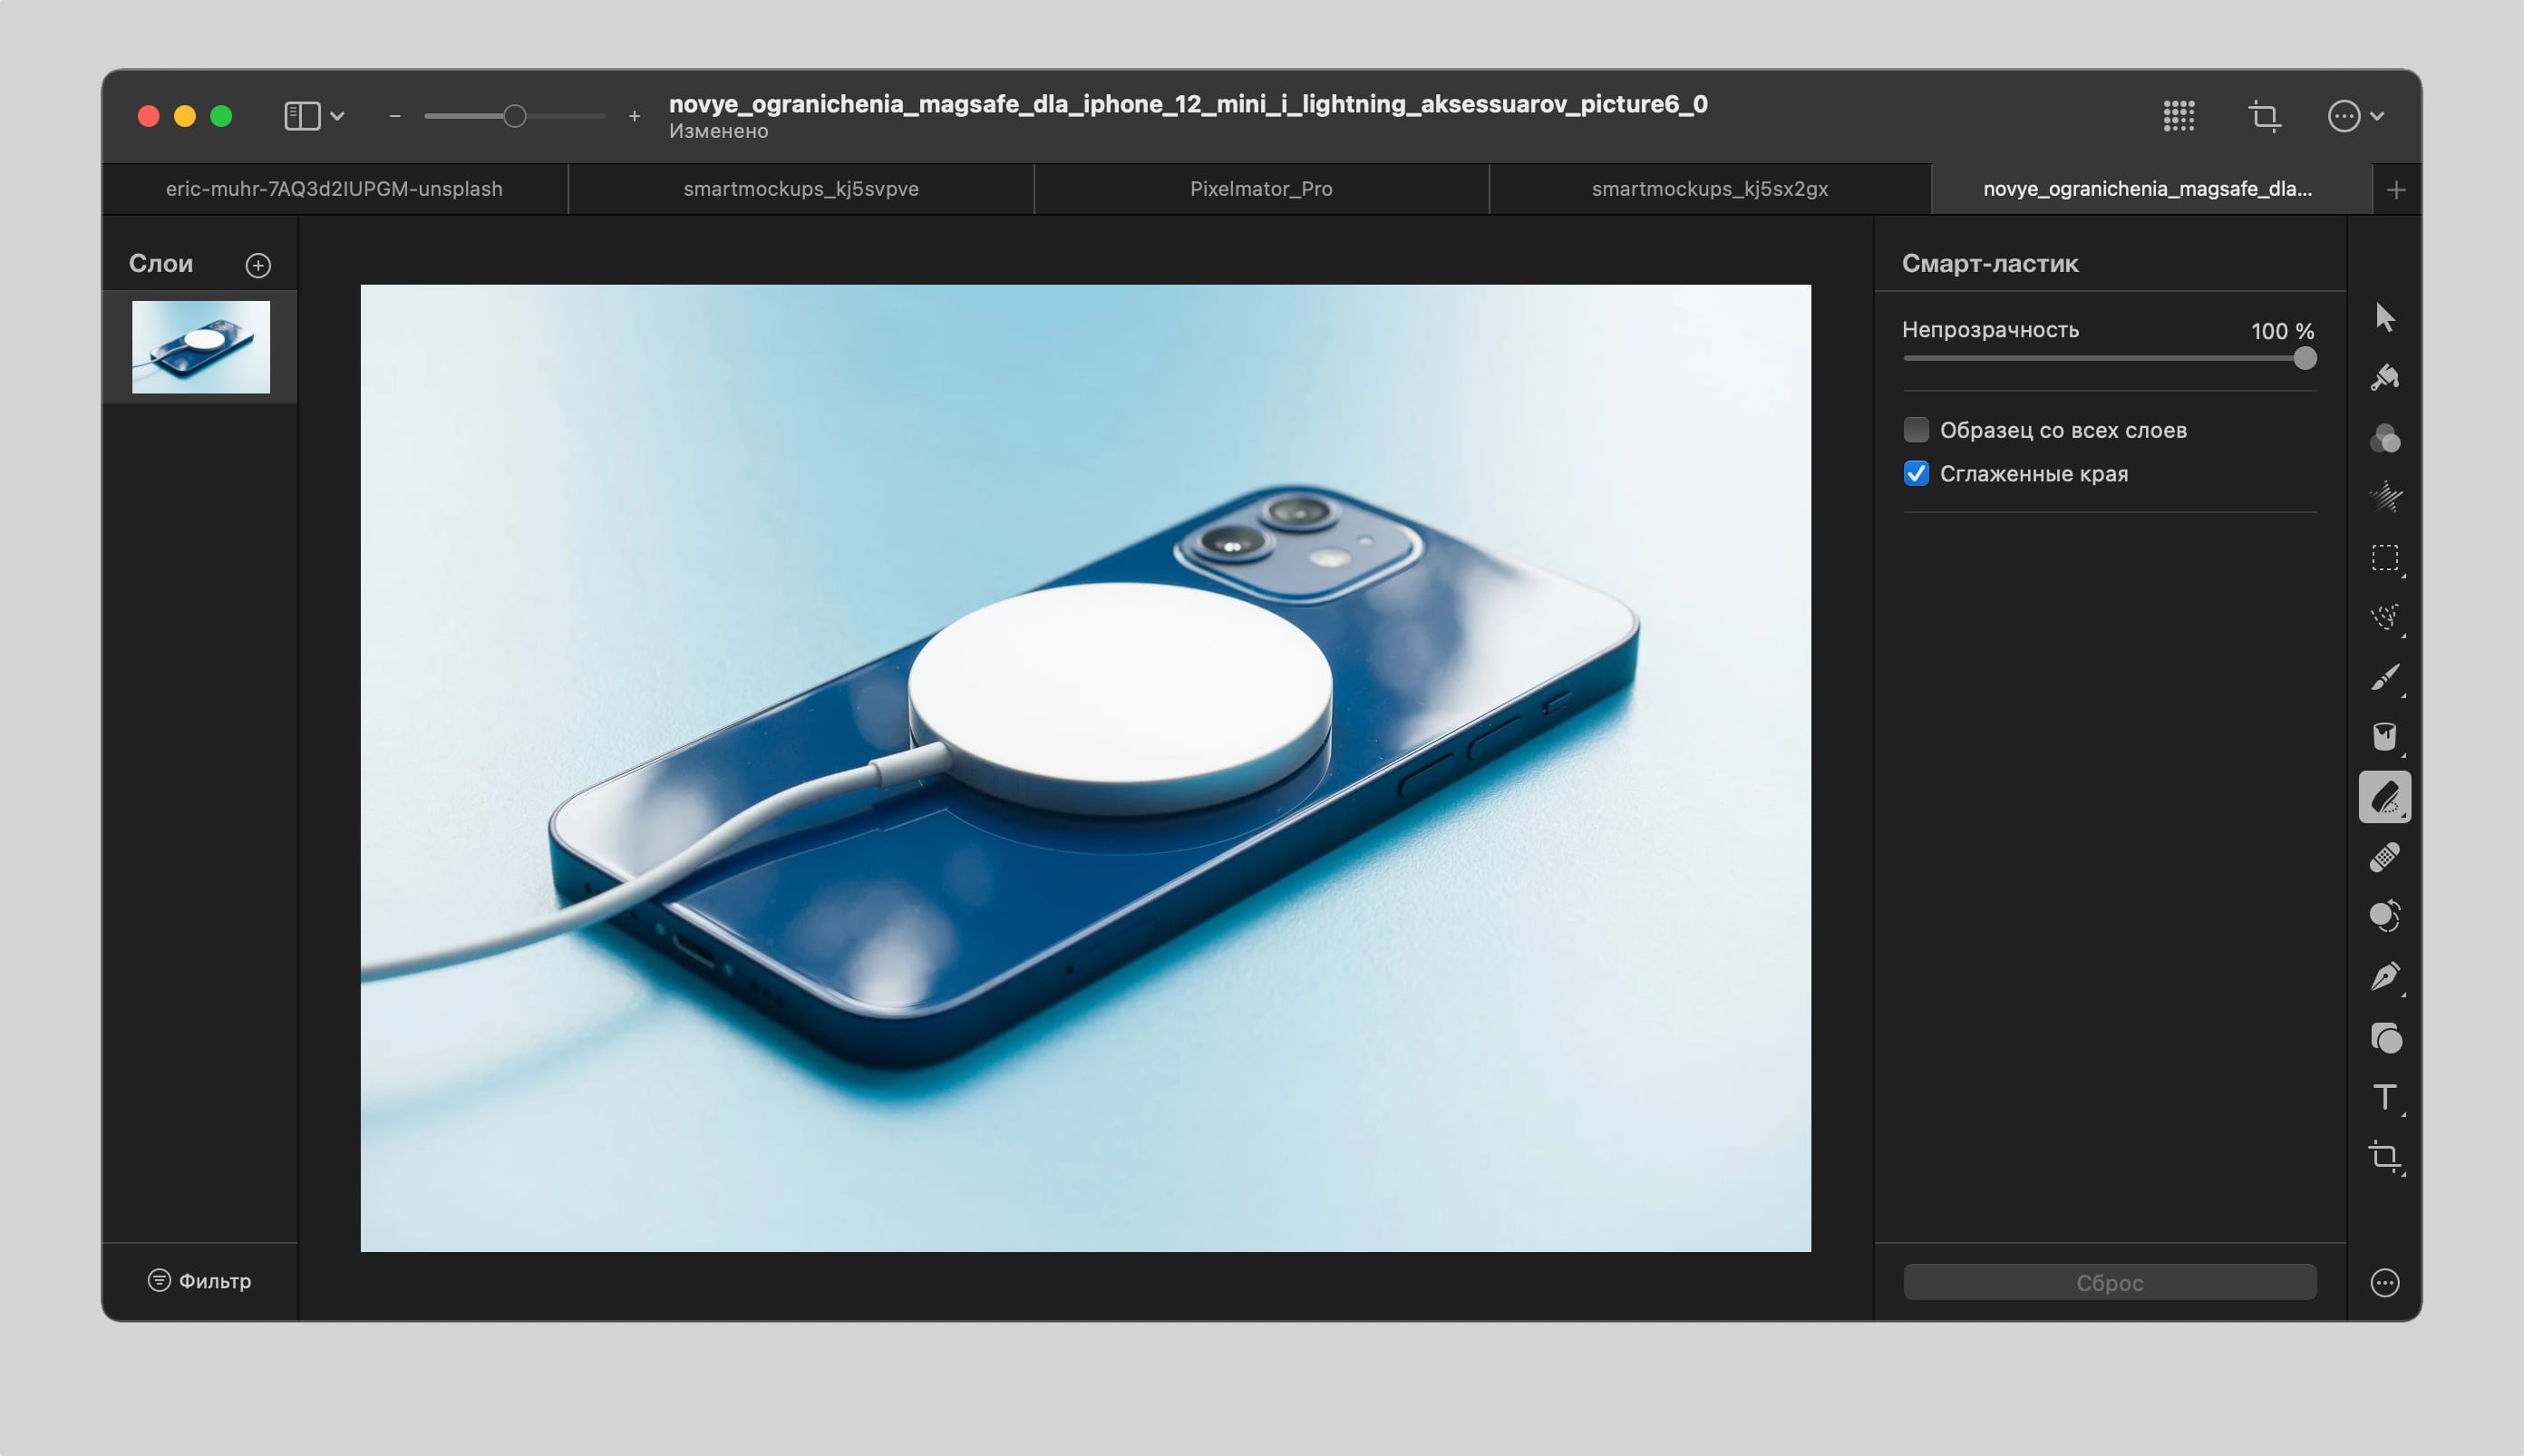Select the rectangular selection tool

(x=2385, y=558)
